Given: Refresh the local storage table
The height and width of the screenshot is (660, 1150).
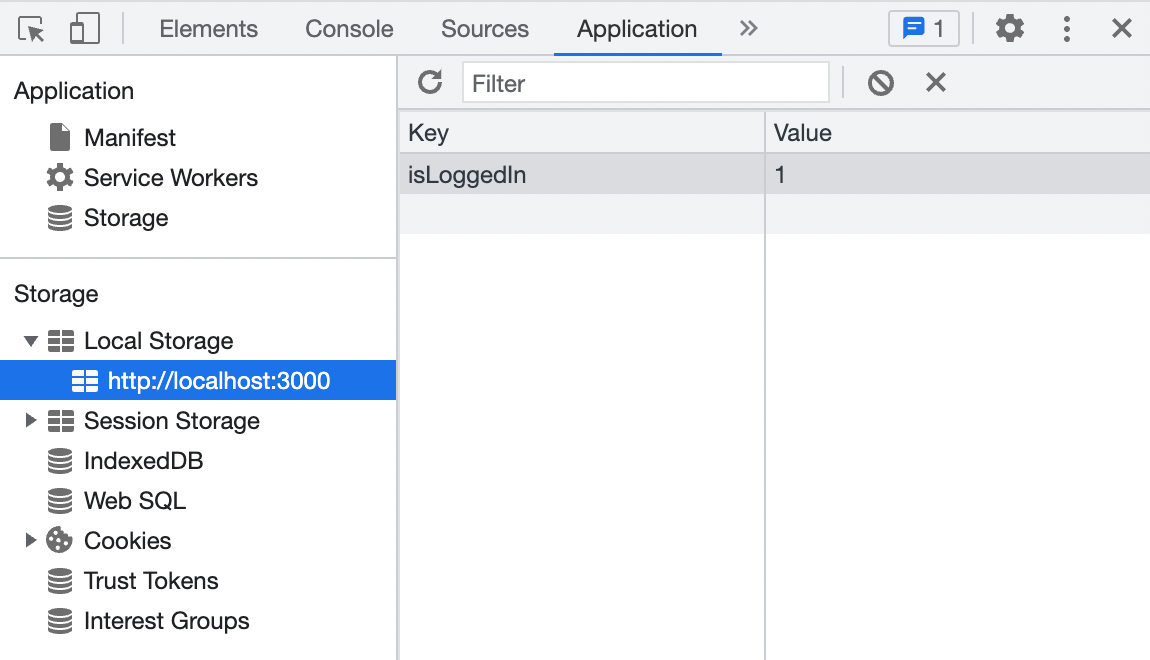Looking at the screenshot, I should click(x=430, y=82).
